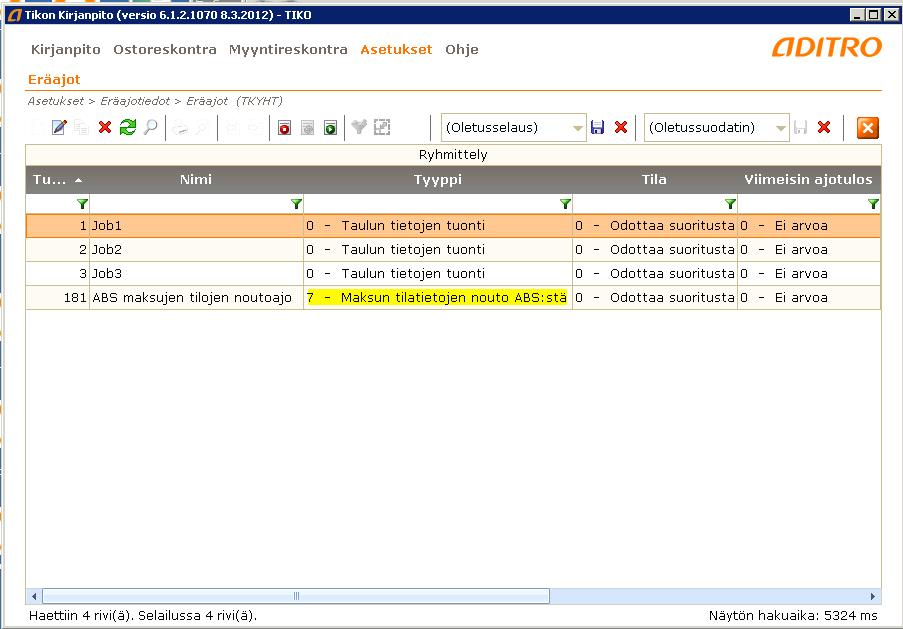Click the orange "Eräajot" page heading
This screenshot has width=903, height=629.
[54, 79]
